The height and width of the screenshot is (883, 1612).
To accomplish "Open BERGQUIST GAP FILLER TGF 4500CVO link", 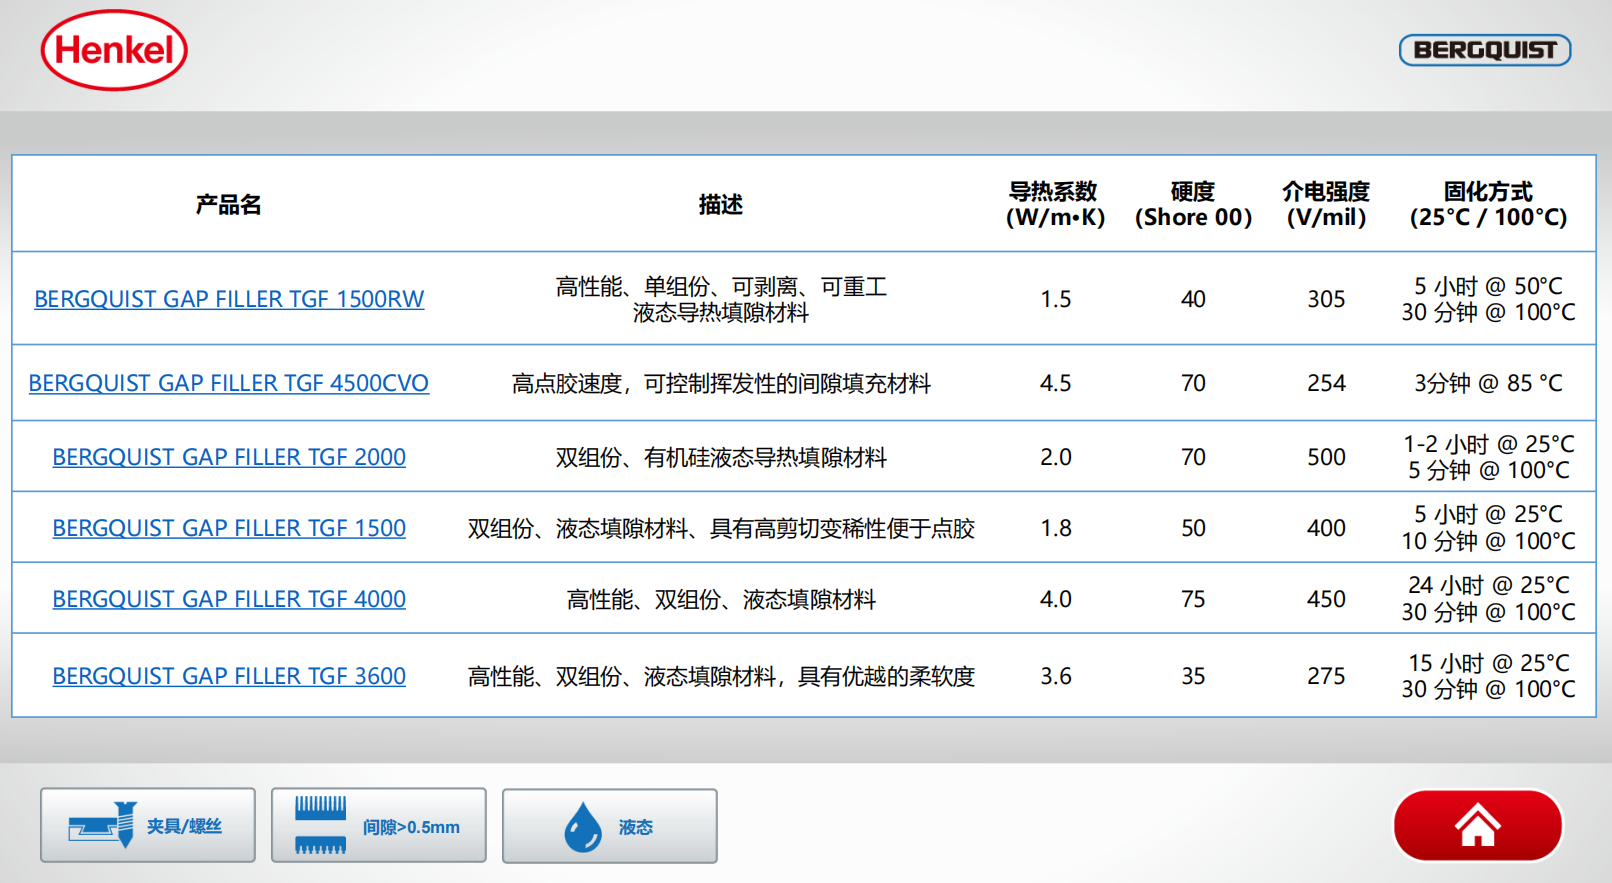I will click(x=229, y=383).
